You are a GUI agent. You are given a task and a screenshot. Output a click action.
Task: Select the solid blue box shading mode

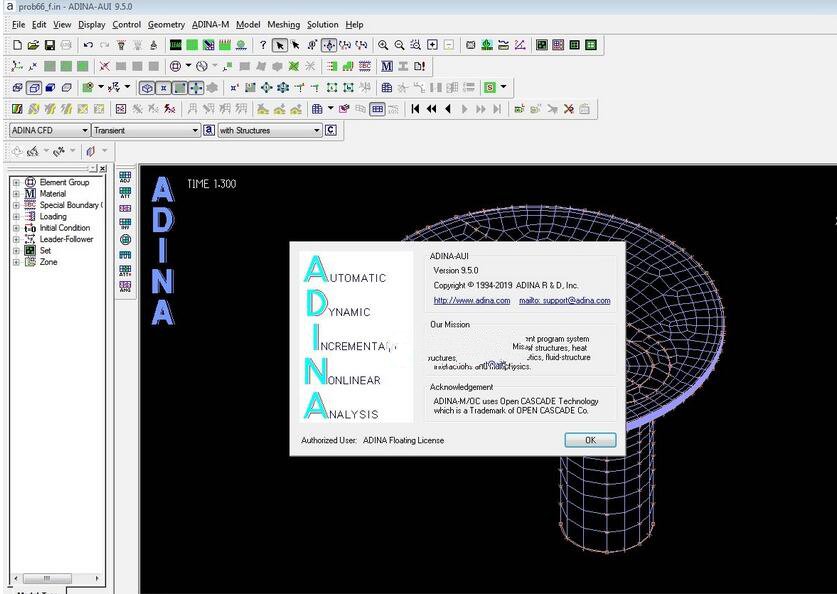(x=50, y=88)
